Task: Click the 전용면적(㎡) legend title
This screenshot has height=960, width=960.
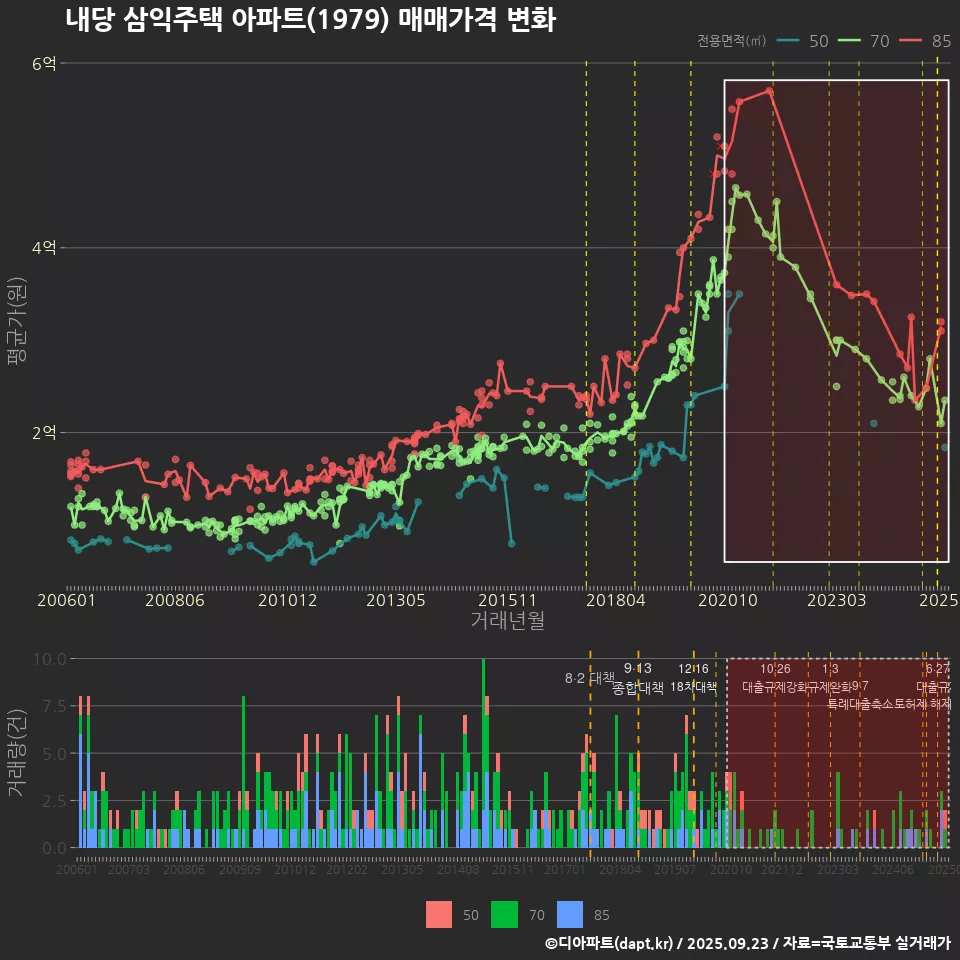Action: 731,41
